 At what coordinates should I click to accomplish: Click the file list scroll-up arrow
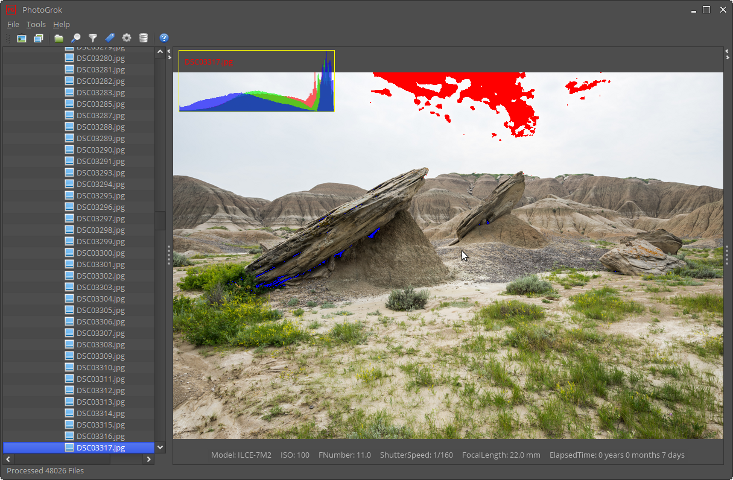pos(160,52)
